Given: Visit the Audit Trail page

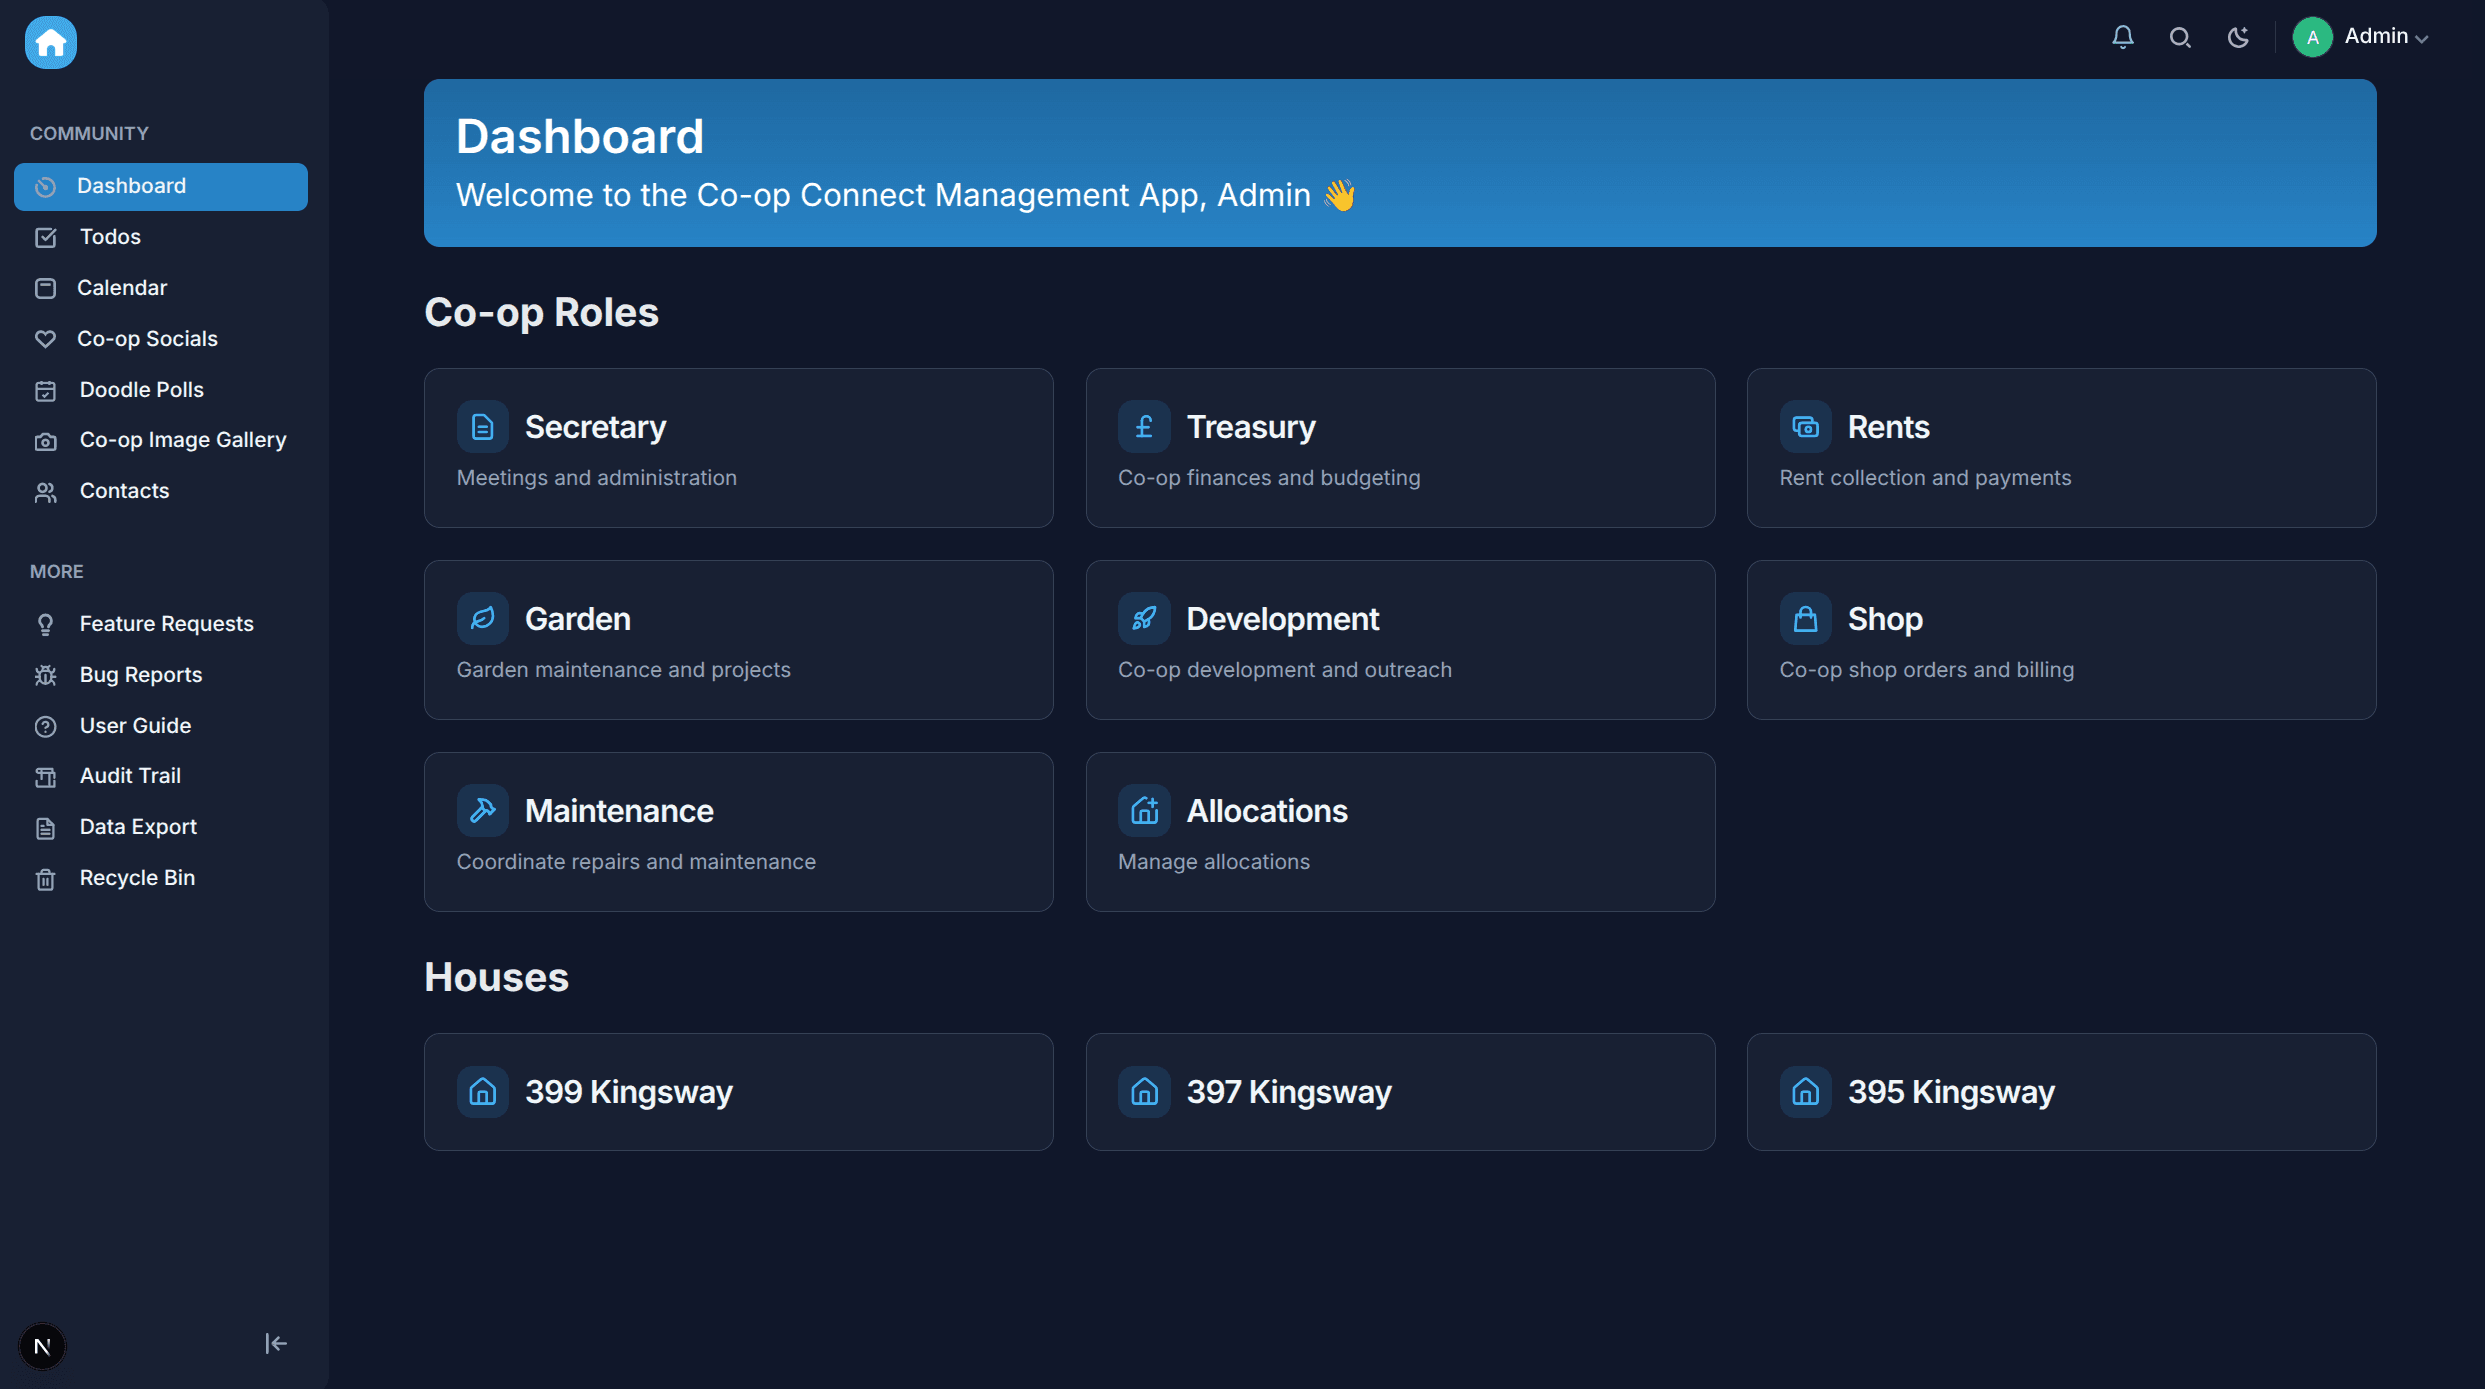Looking at the screenshot, I should point(129,775).
